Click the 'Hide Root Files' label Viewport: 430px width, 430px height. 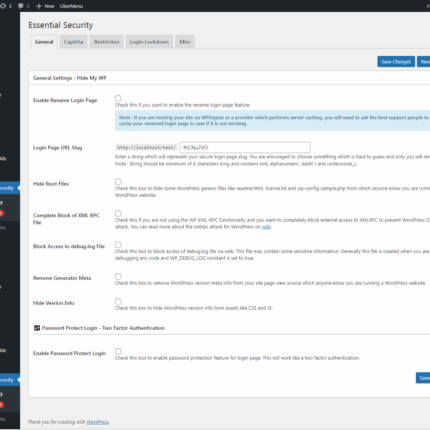point(51,184)
